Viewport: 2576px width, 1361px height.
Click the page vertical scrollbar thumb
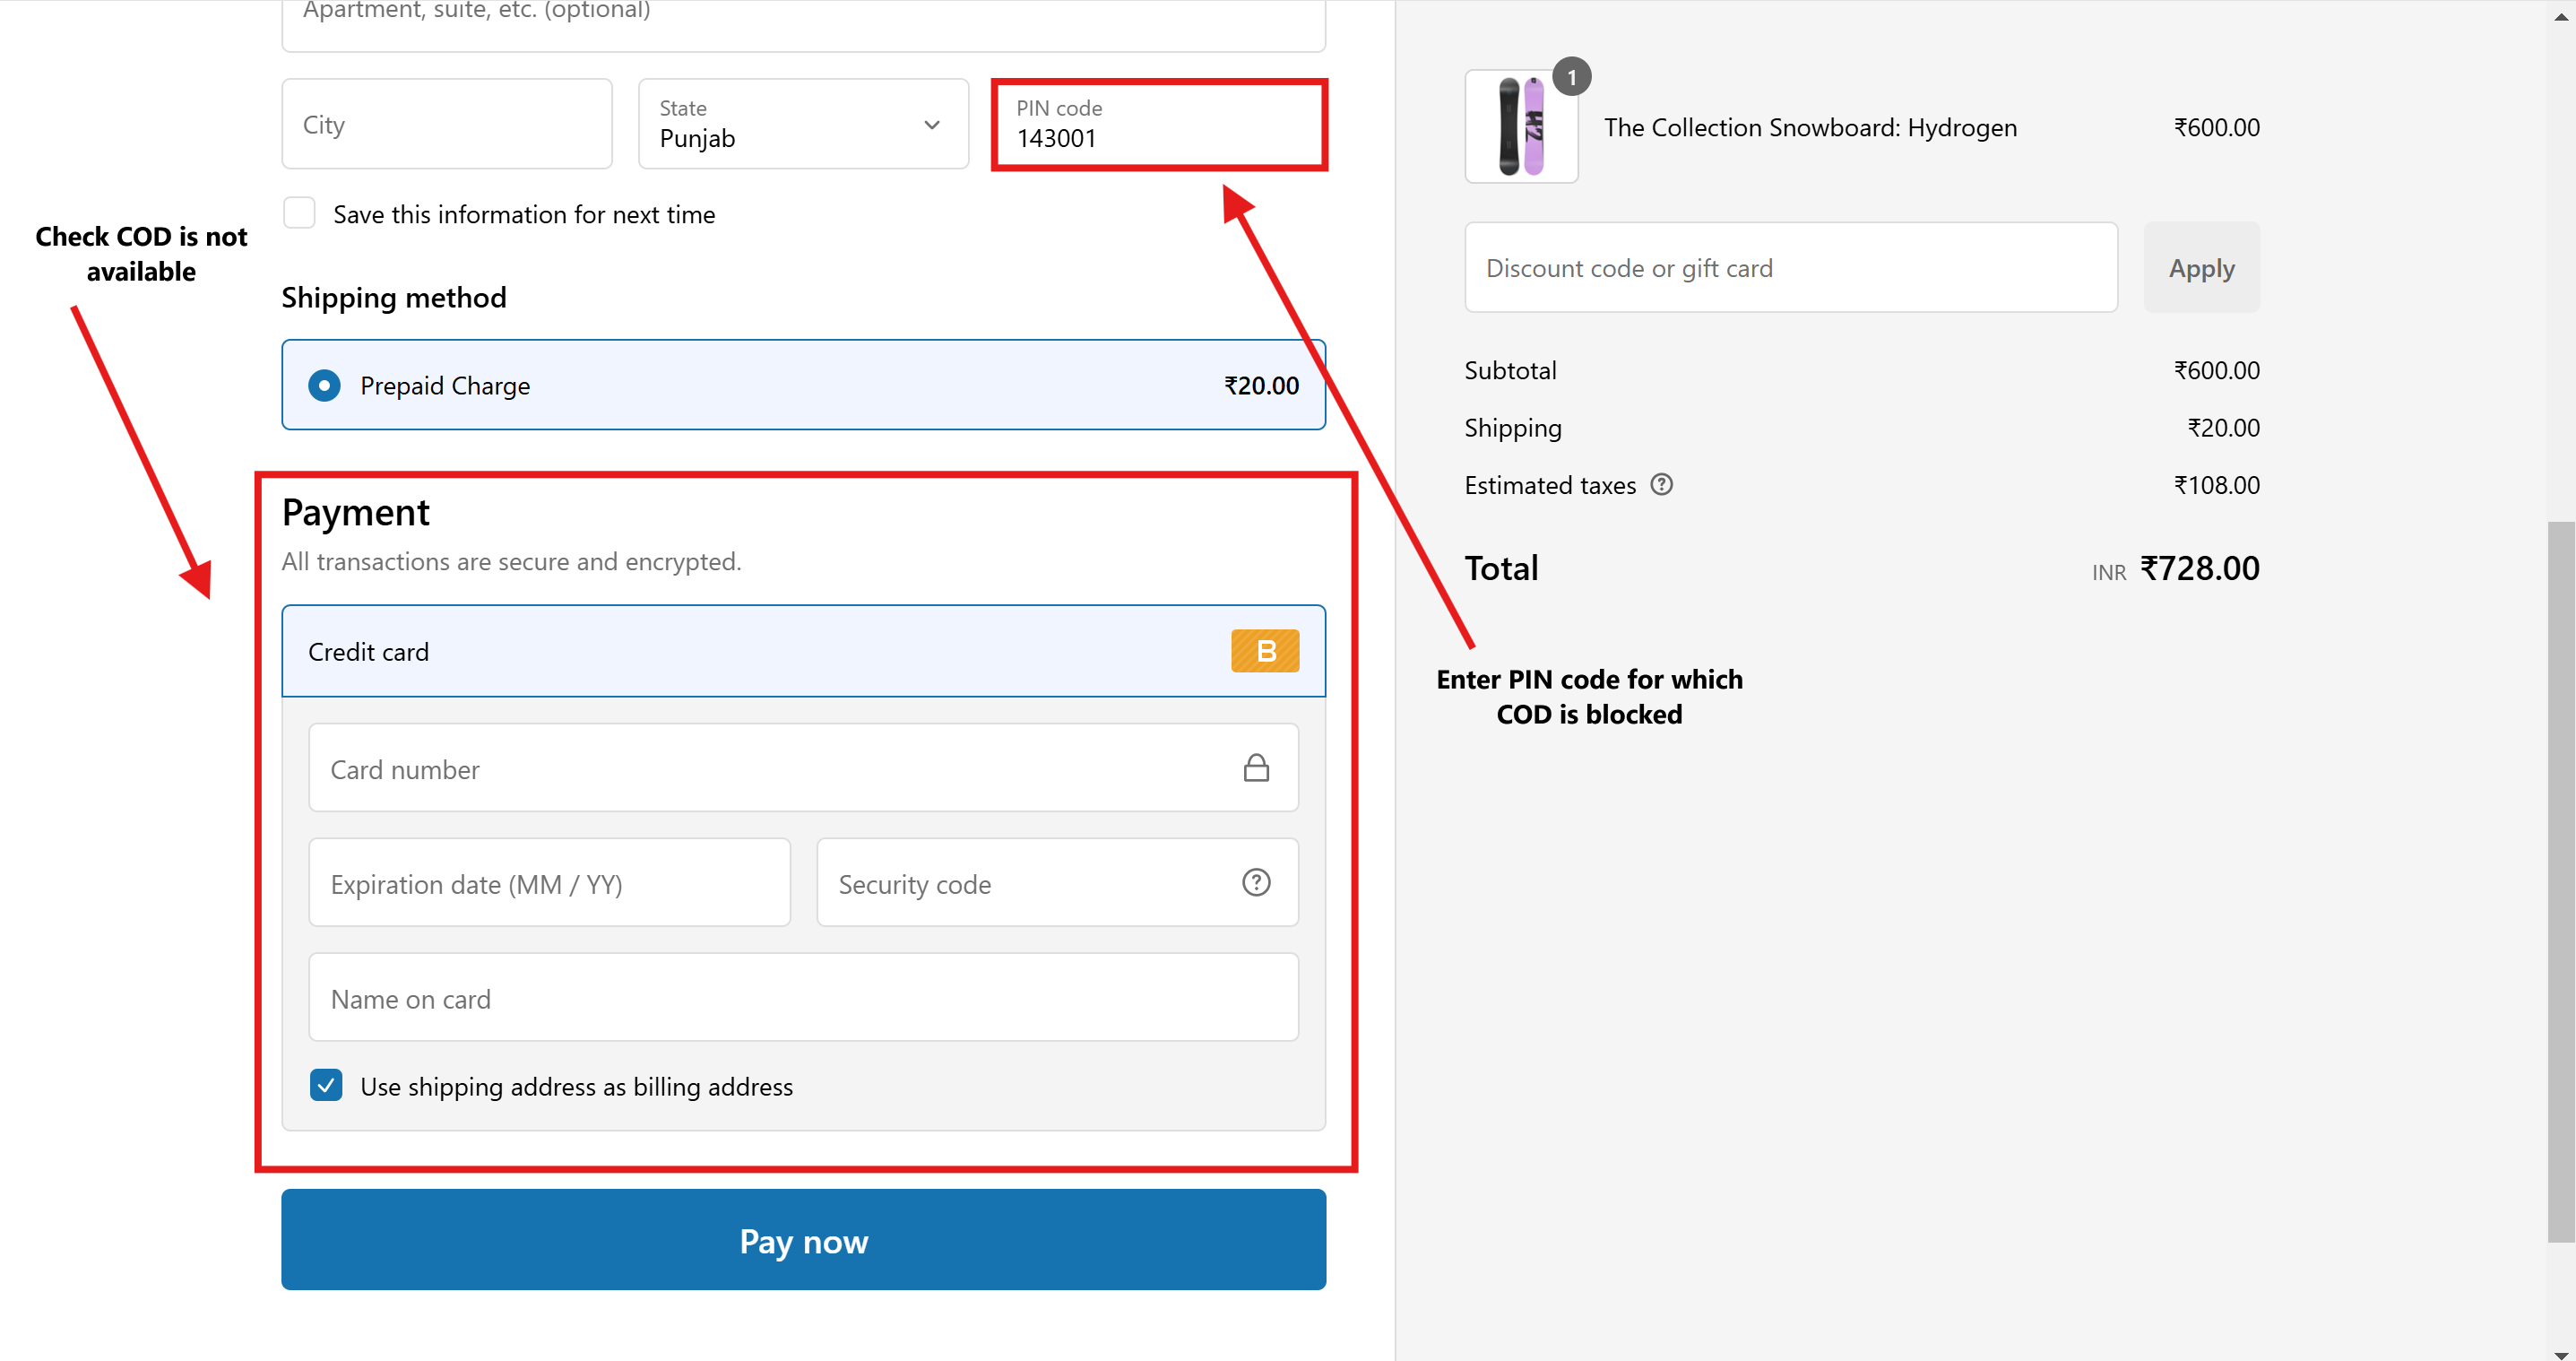2560,880
